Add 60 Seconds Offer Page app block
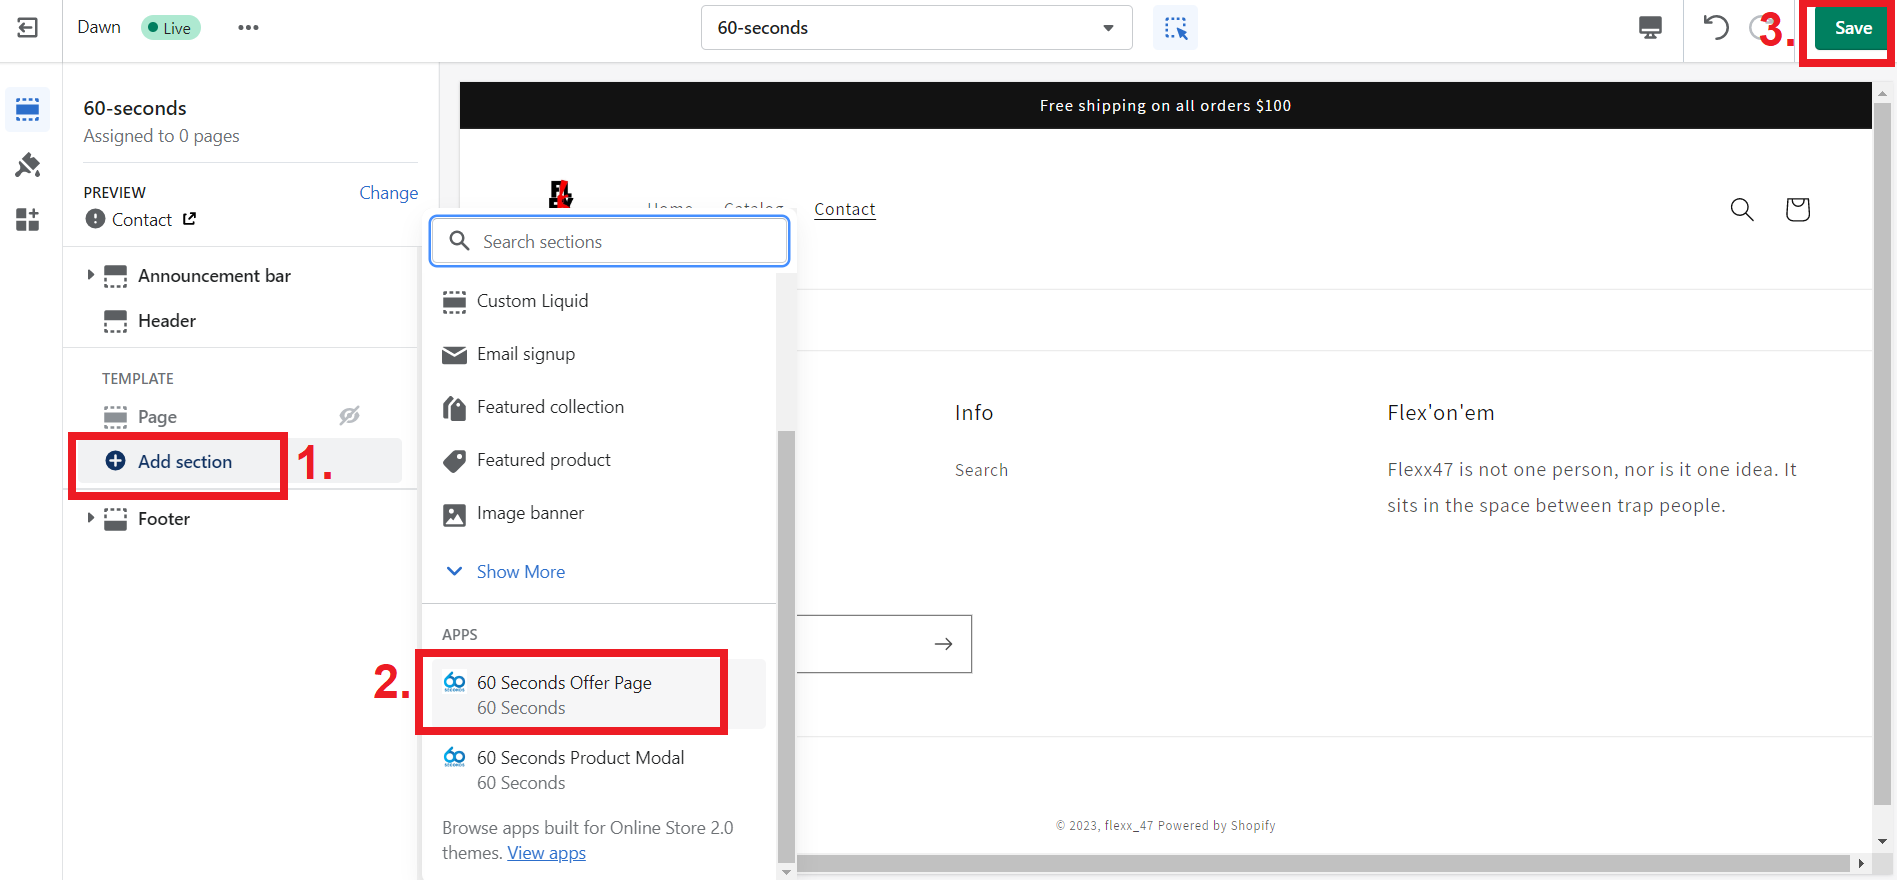 coord(599,694)
